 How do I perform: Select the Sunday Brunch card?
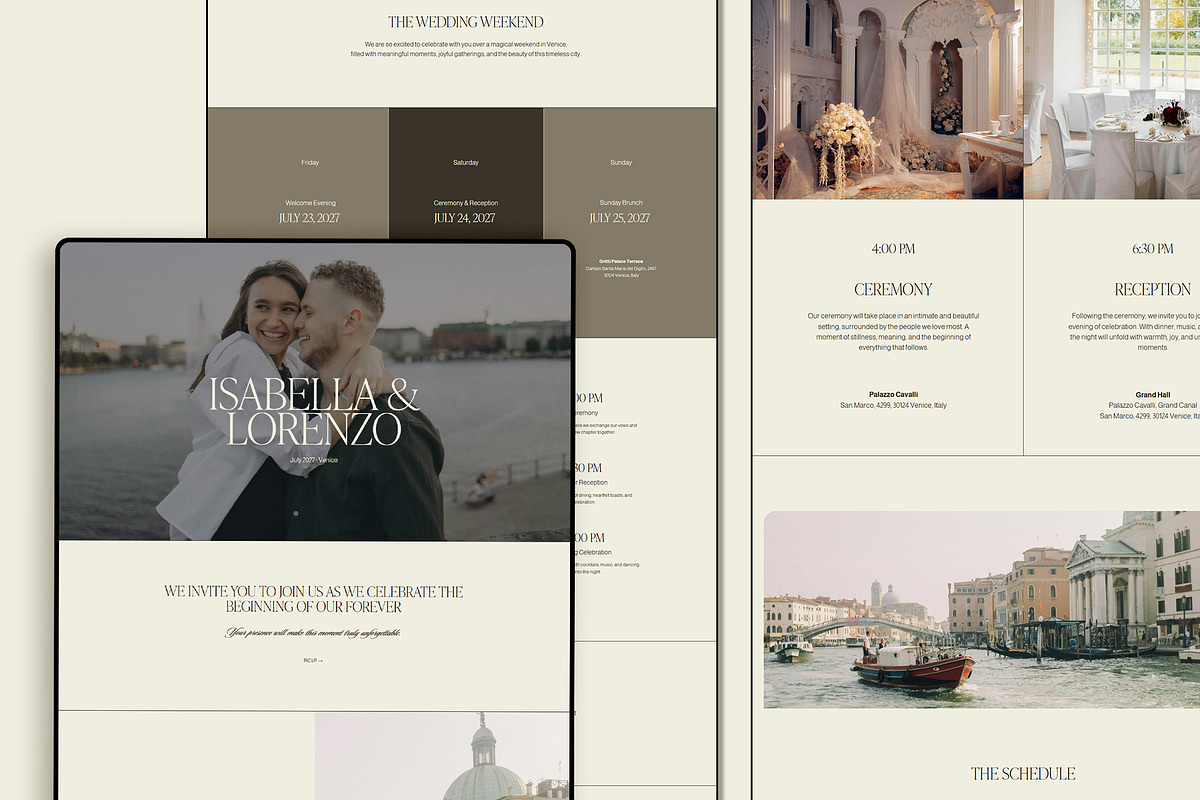pyautogui.click(x=630, y=222)
